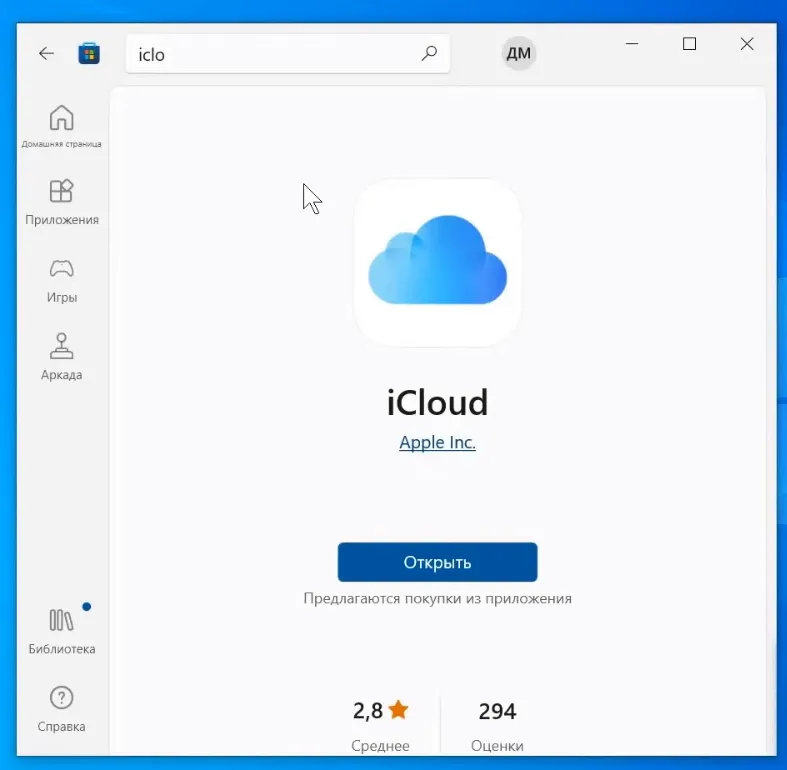Click 'Предлагаются покупки из приложения' text
The image size is (787, 770).
[437, 598]
